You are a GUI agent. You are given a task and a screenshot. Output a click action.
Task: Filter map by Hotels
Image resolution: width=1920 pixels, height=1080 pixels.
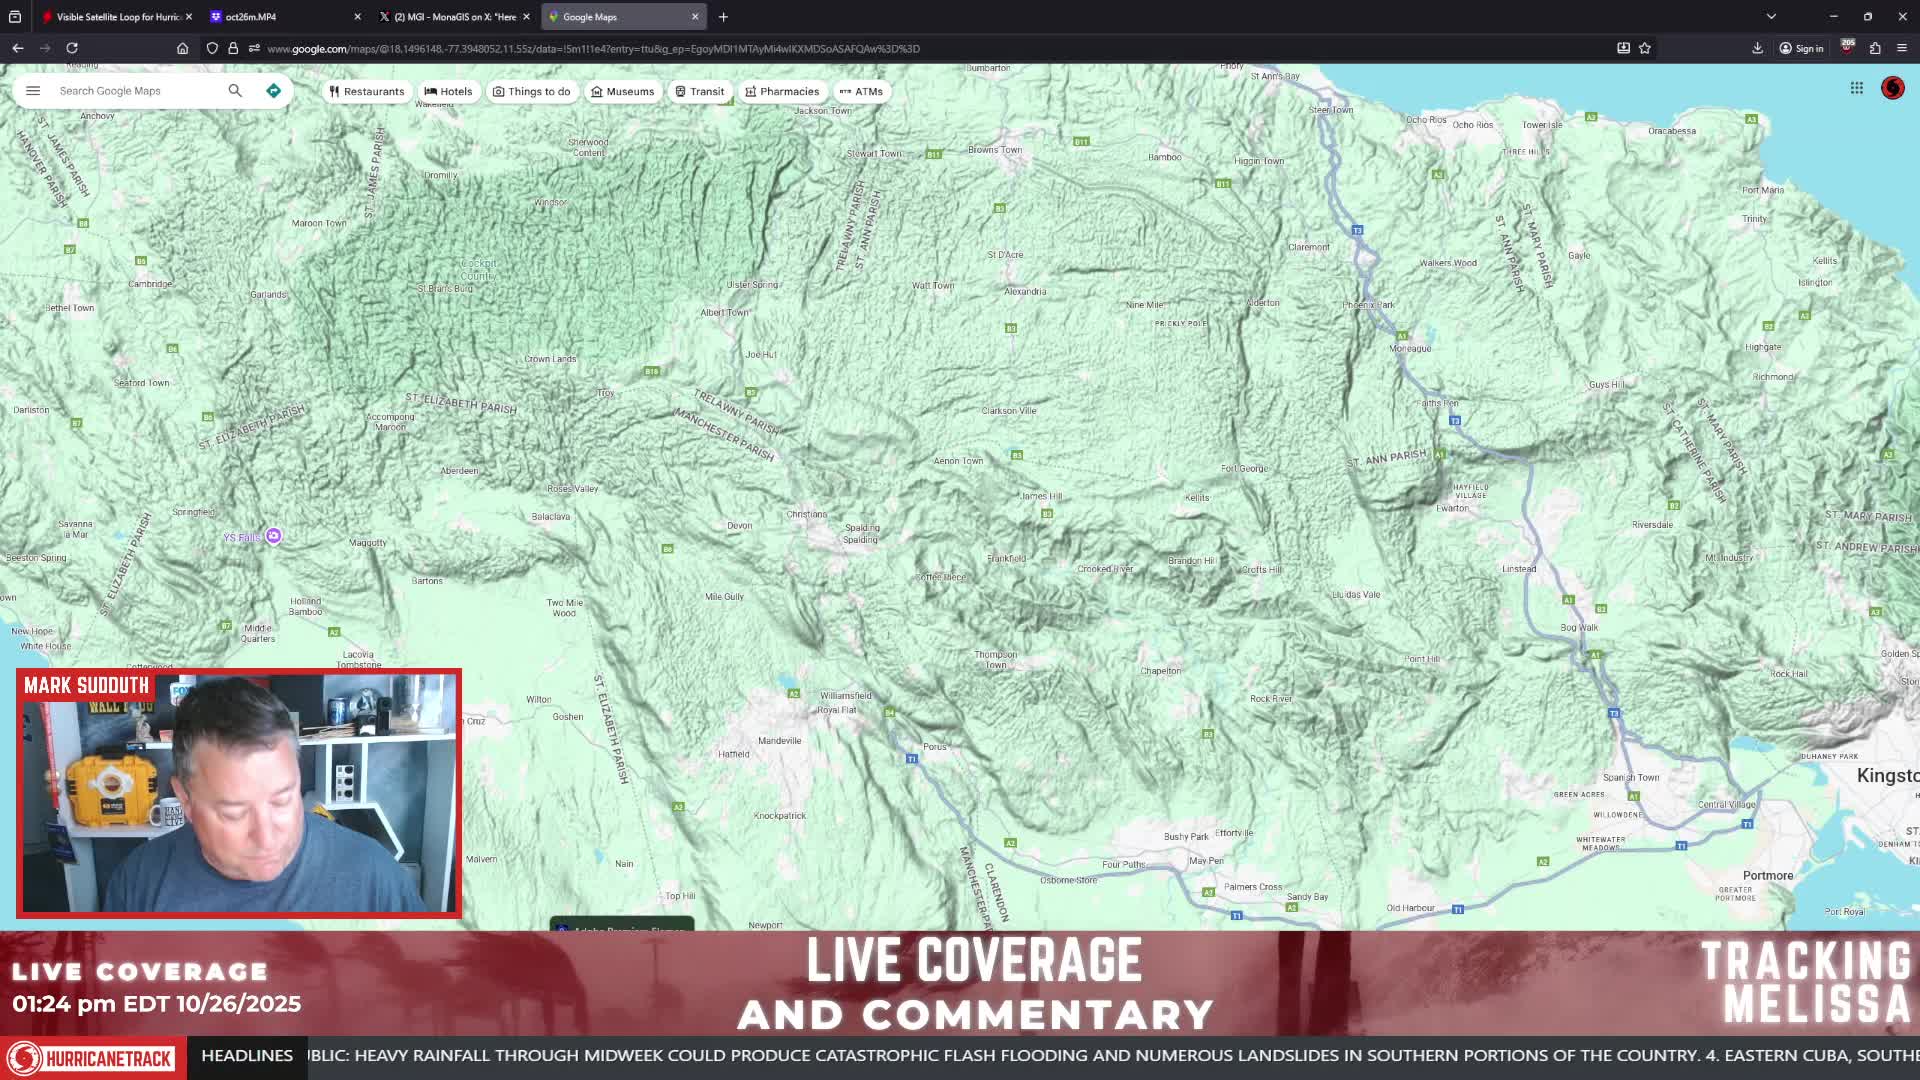click(x=448, y=91)
